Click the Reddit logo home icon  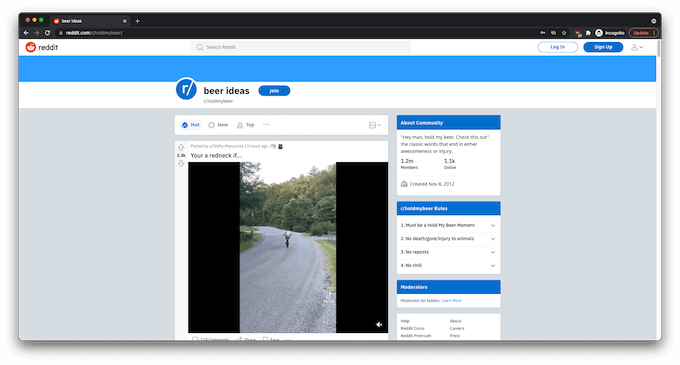click(x=30, y=47)
